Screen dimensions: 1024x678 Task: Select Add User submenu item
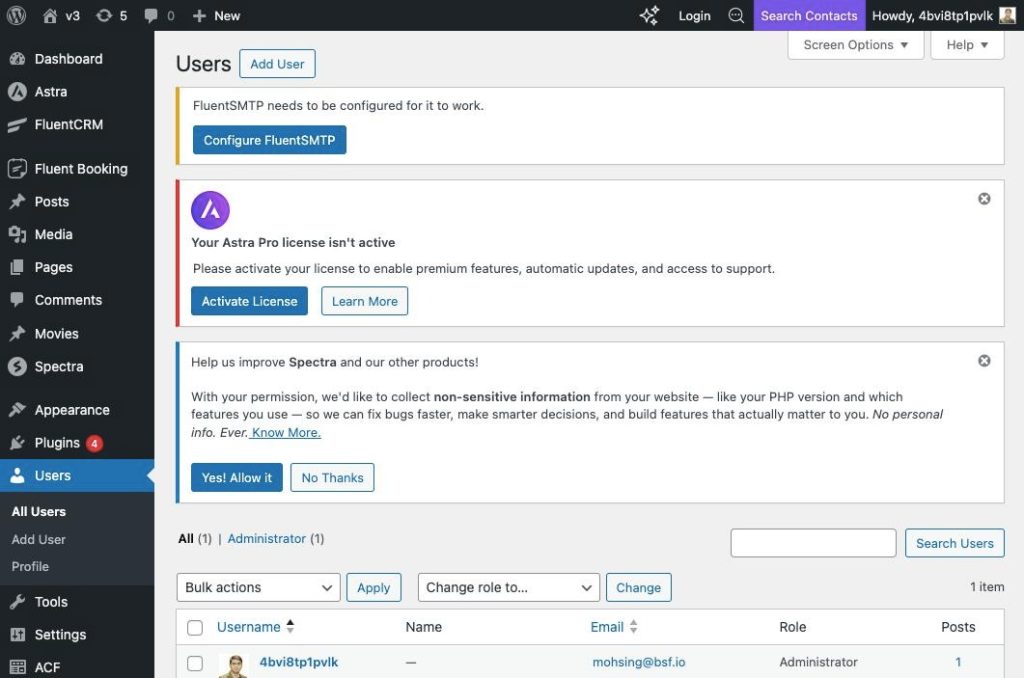coord(39,540)
